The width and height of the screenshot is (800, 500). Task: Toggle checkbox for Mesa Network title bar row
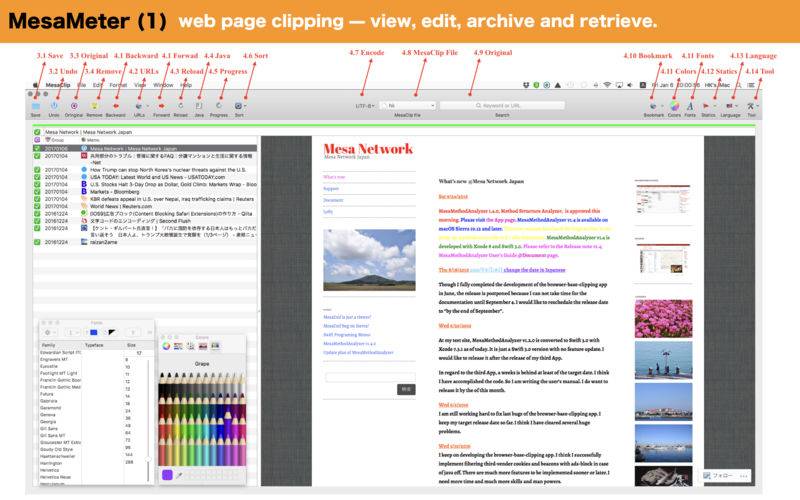[37, 132]
